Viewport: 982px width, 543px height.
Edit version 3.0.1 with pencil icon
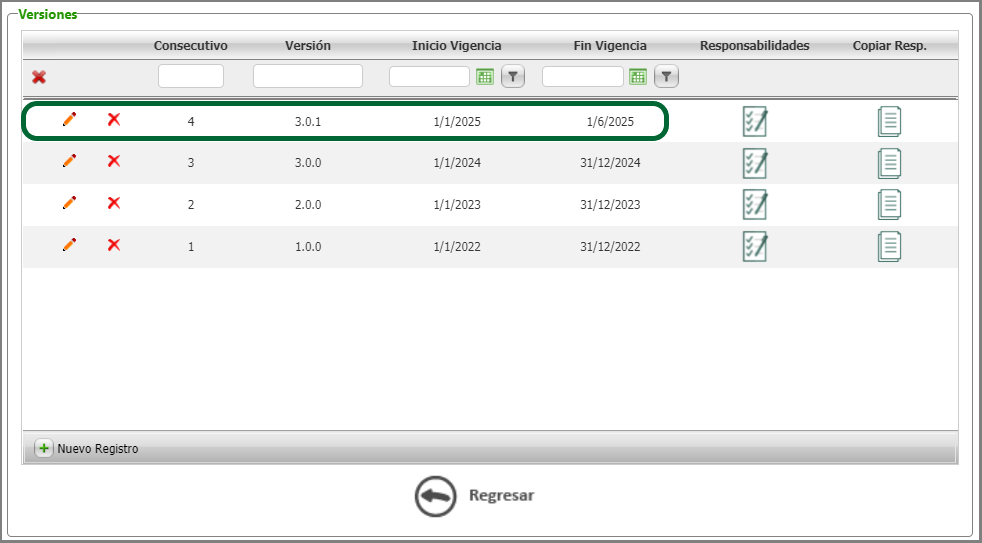(70, 119)
